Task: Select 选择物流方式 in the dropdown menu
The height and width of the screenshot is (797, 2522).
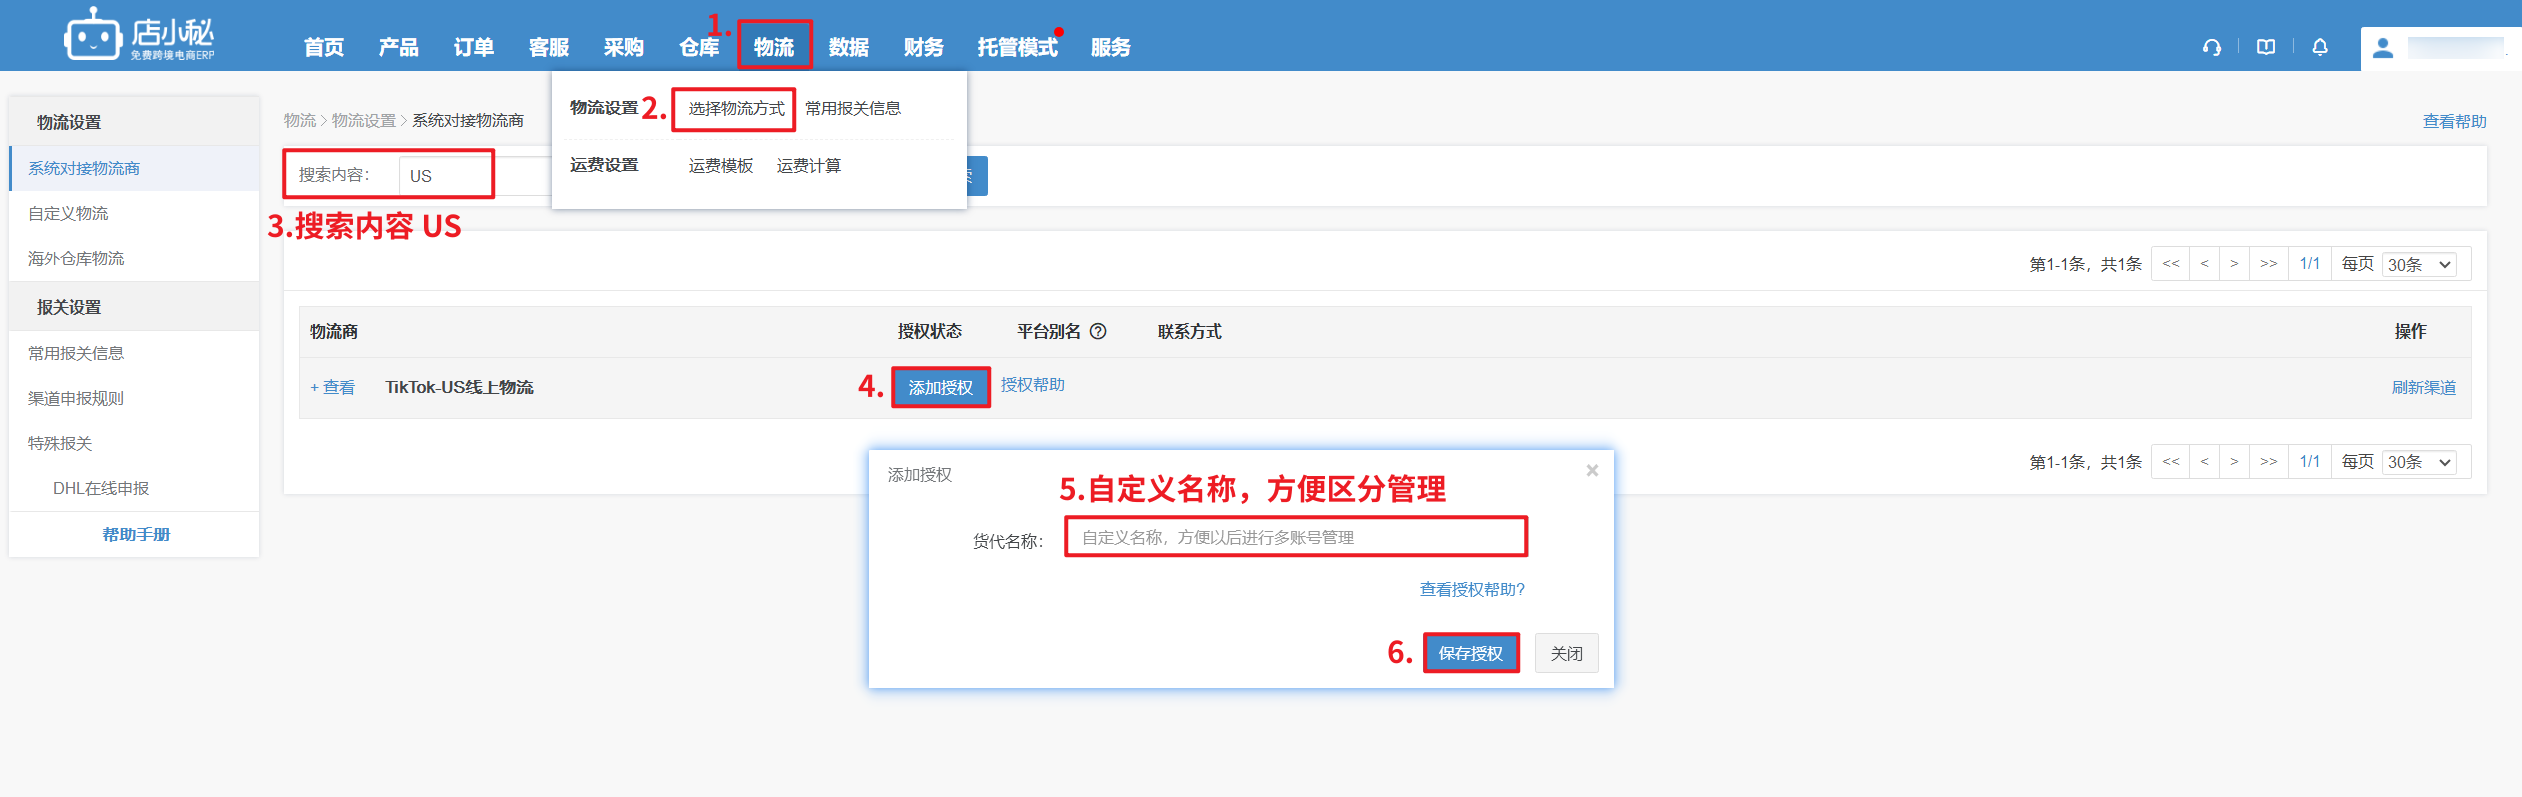Action: pyautogui.click(x=736, y=109)
